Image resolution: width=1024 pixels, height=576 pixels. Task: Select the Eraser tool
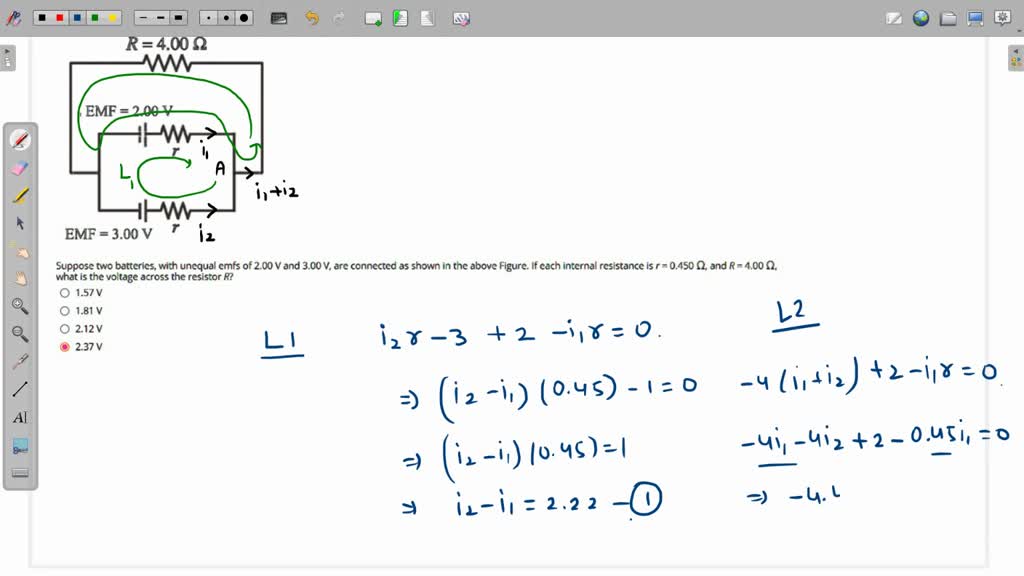(18, 167)
